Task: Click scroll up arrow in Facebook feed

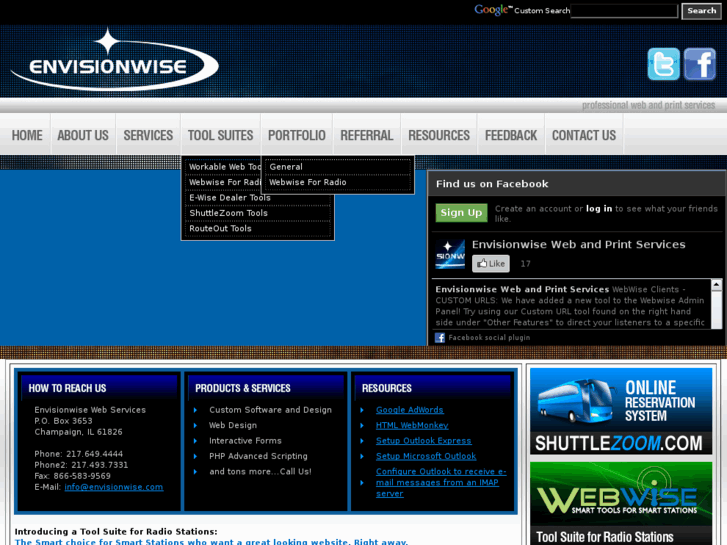Action: (x=716, y=284)
